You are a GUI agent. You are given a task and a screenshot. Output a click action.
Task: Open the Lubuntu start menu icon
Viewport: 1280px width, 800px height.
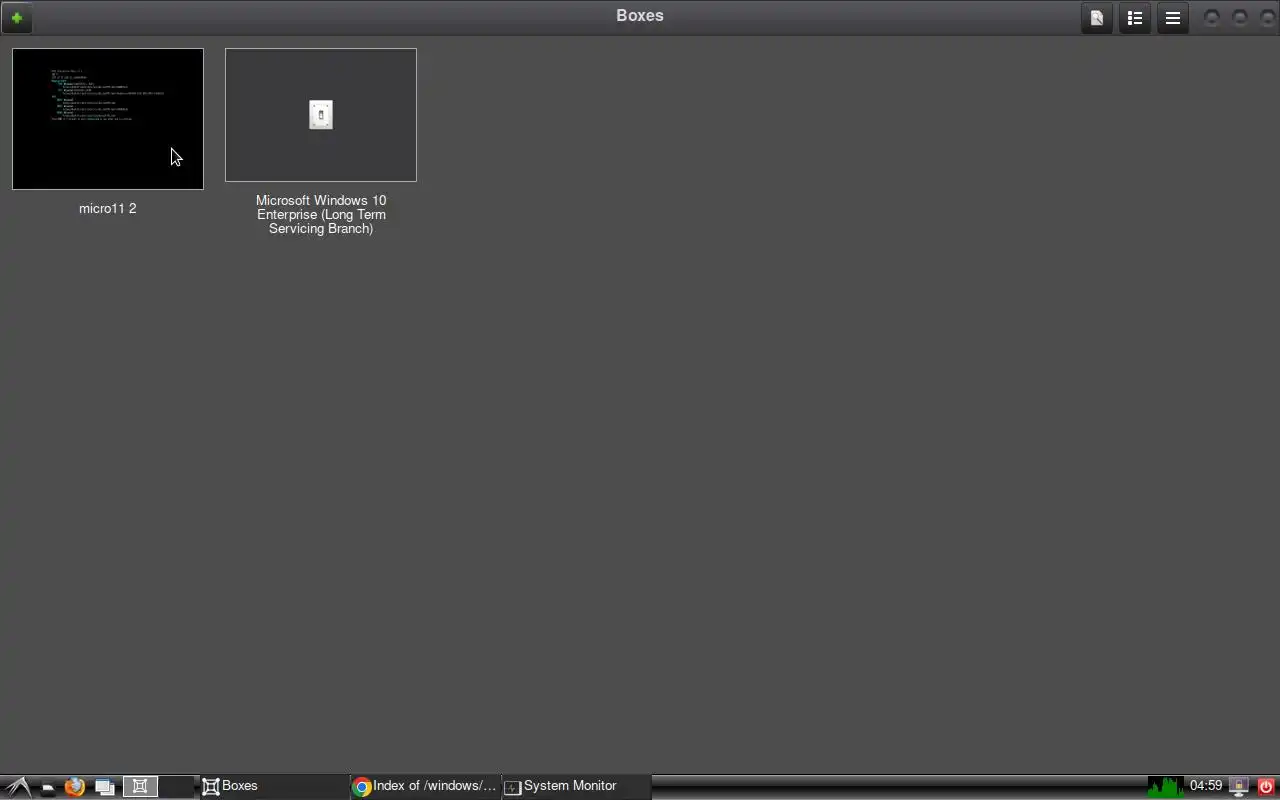click(x=17, y=786)
